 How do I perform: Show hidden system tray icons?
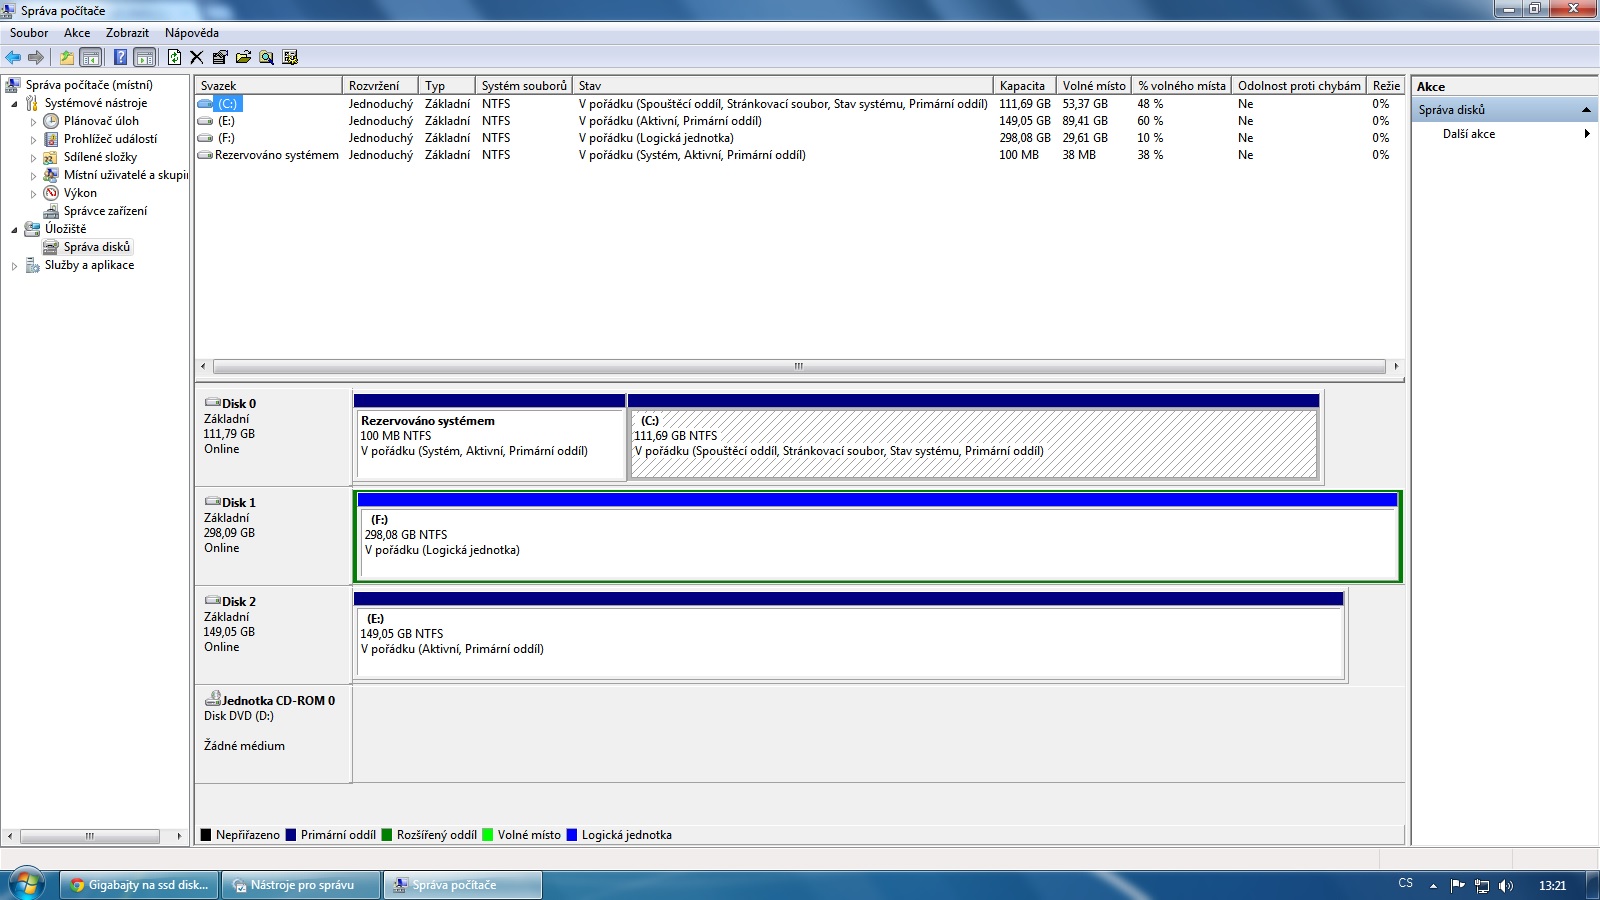point(1433,885)
